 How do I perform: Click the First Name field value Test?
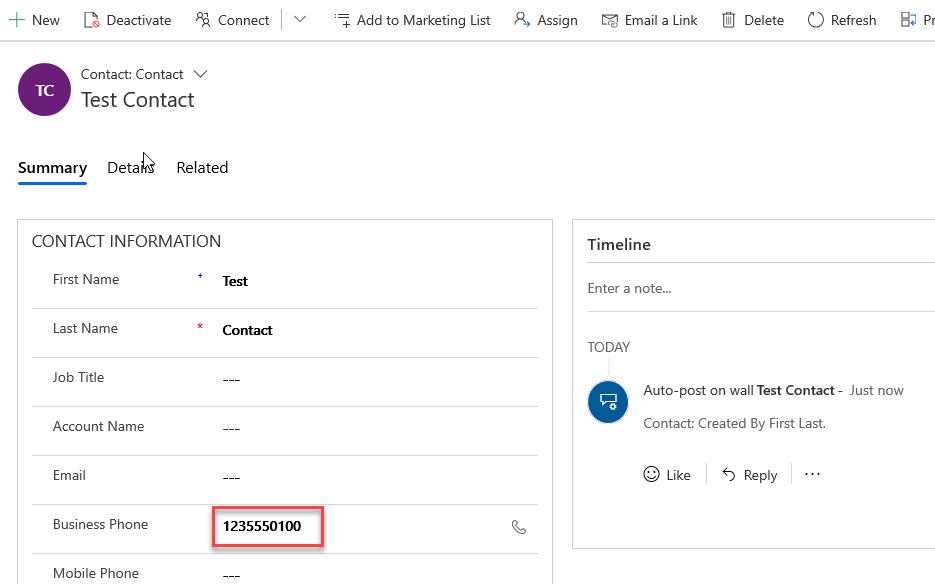click(235, 281)
